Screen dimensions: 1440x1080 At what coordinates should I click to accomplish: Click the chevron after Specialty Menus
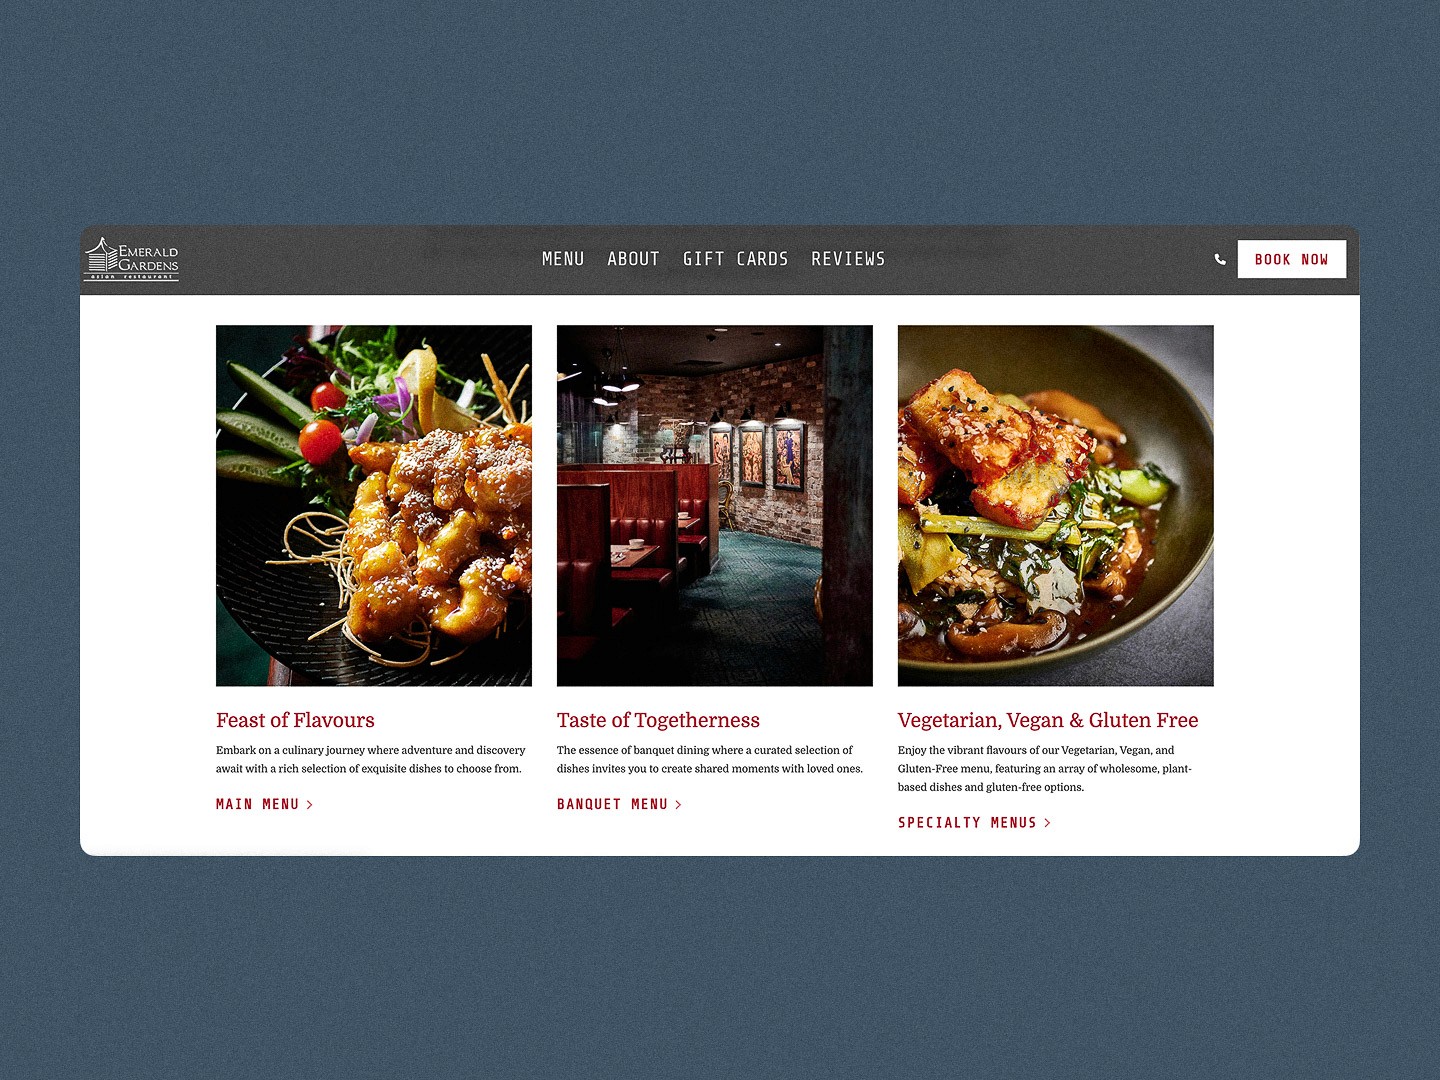(1047, 823)
